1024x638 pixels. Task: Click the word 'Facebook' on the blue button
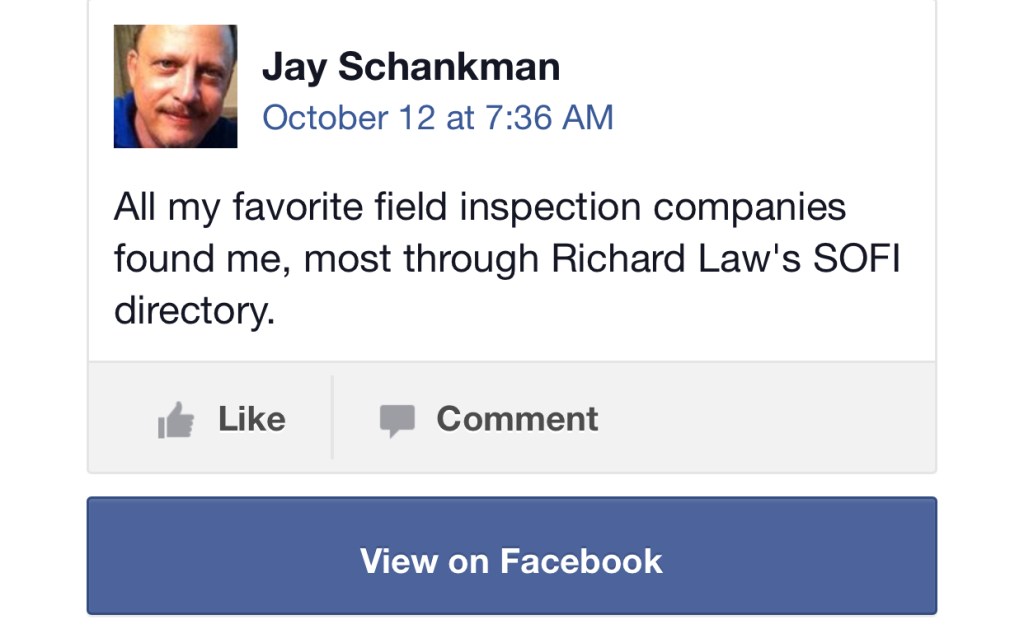581,560
